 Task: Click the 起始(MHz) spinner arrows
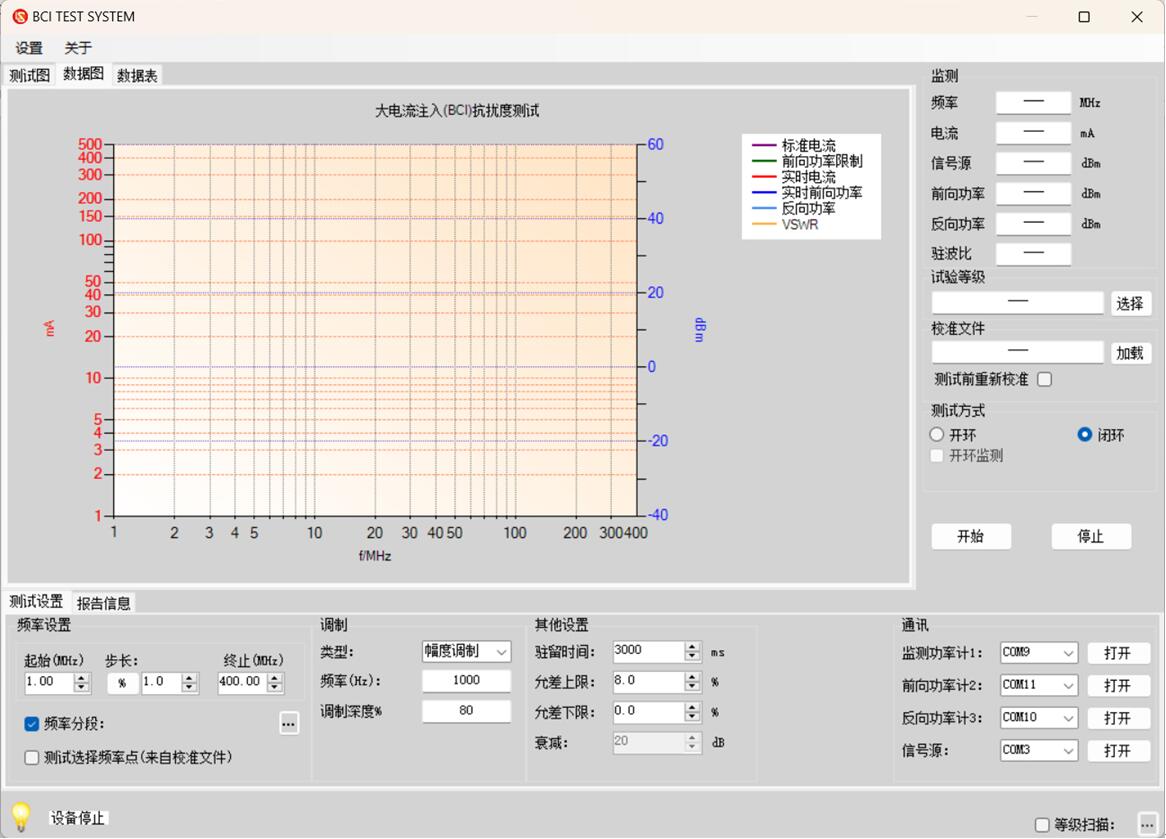point(82,682)
